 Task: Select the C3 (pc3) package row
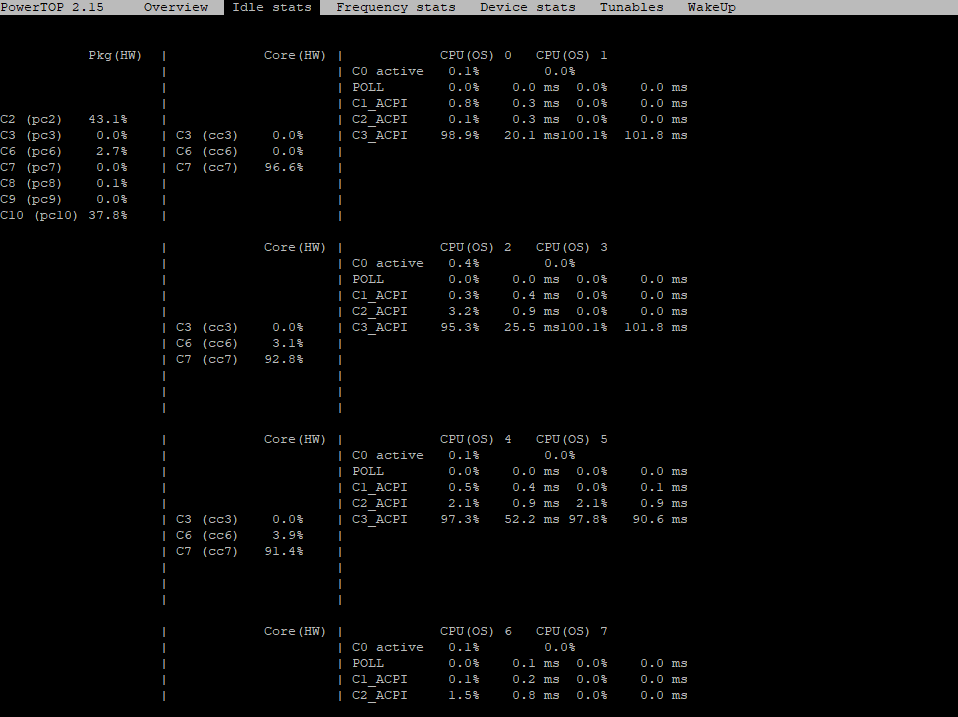click(64, 136)
